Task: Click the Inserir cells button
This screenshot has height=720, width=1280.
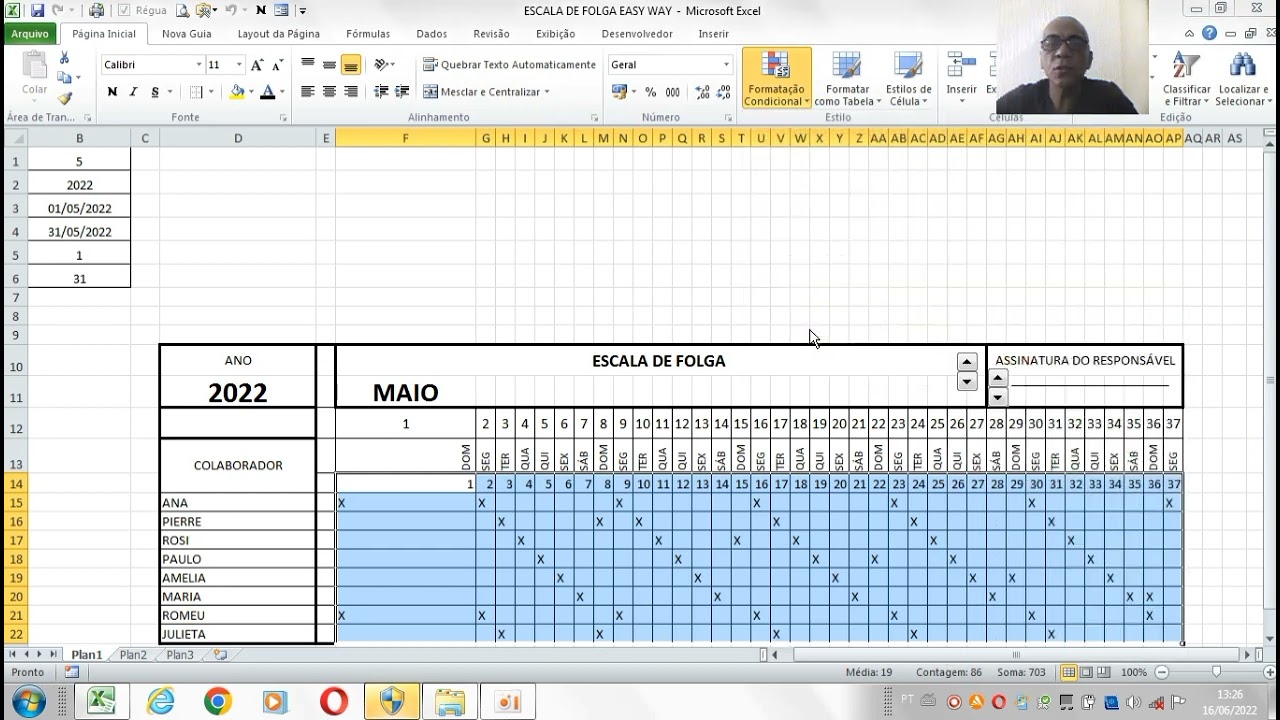Action: tap(961, 79)
